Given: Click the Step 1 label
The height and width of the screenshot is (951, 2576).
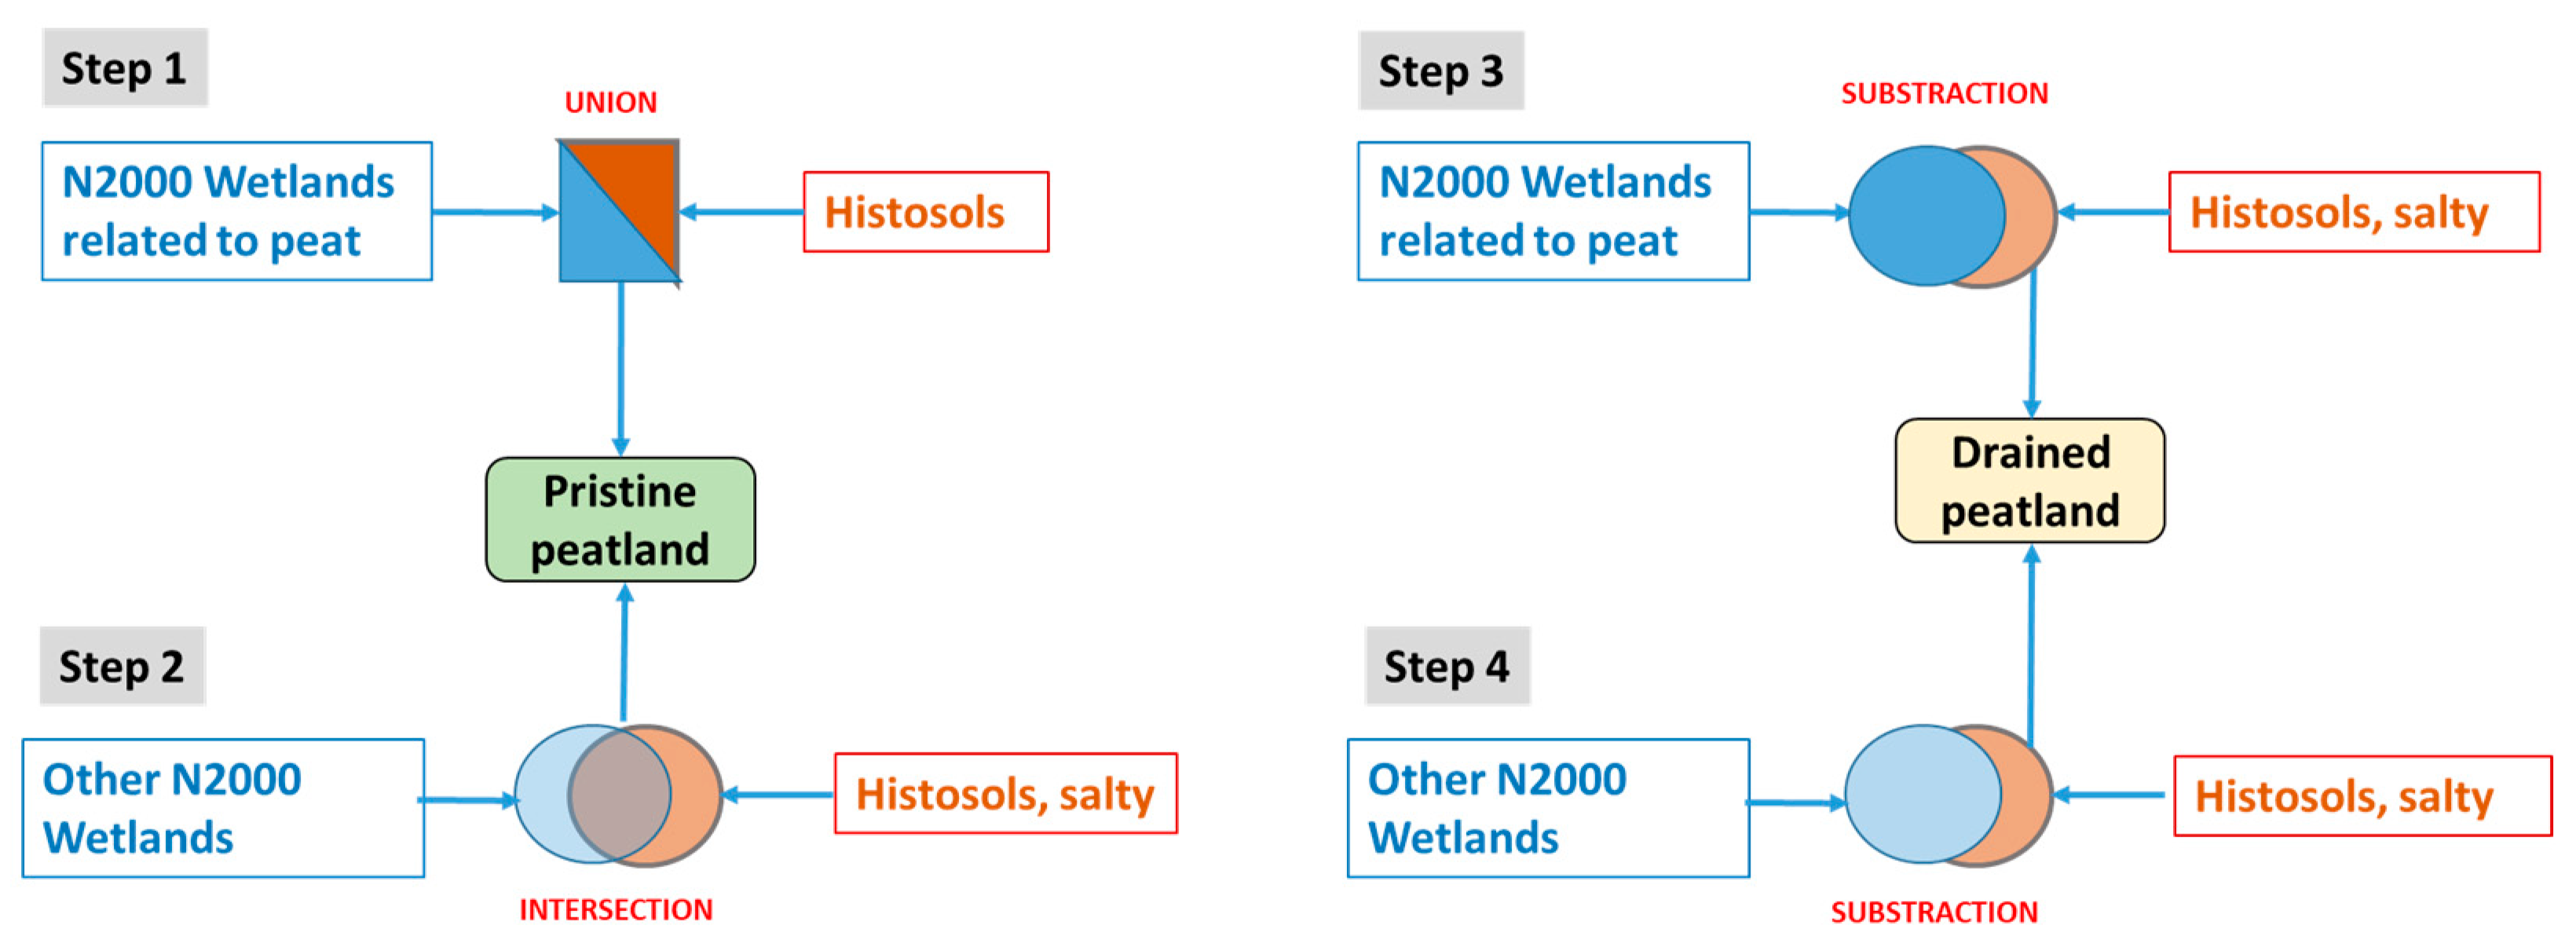Looking at the screenshot, I should click(x=124, y=68).
